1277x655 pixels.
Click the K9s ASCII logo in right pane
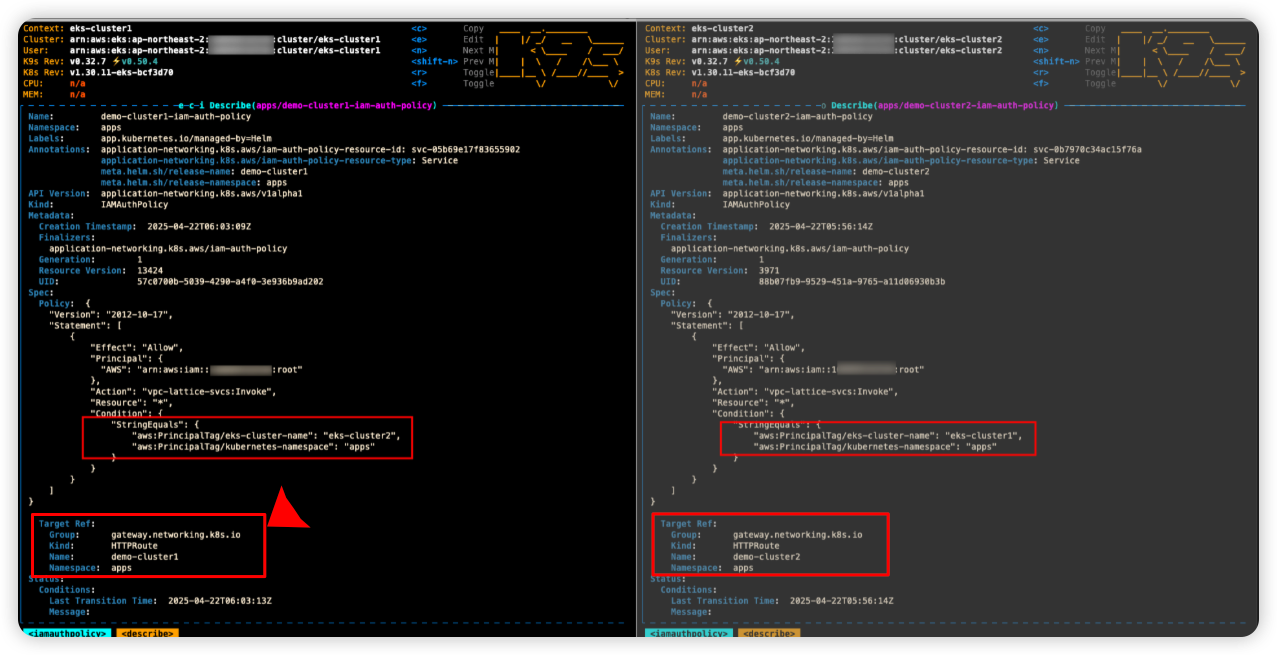click(1182, 56)
